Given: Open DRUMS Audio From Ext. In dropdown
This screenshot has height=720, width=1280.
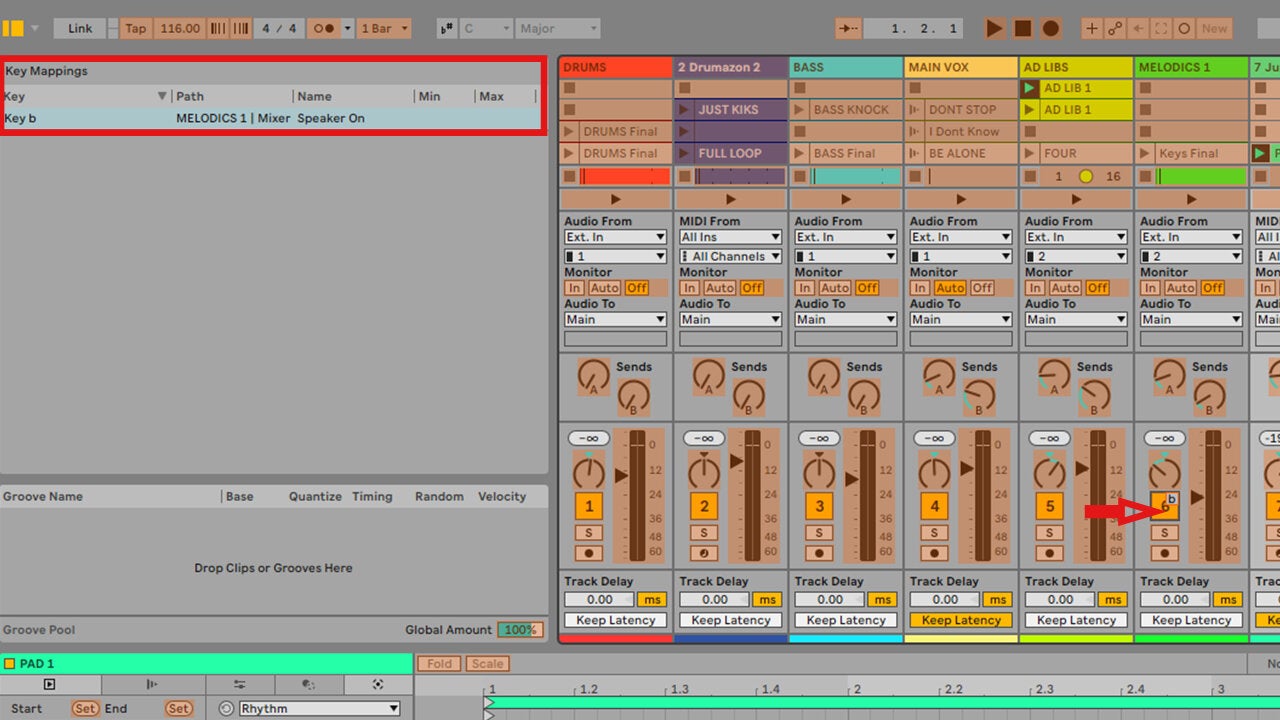Looking at the screenshot, I should coord(615,237).
